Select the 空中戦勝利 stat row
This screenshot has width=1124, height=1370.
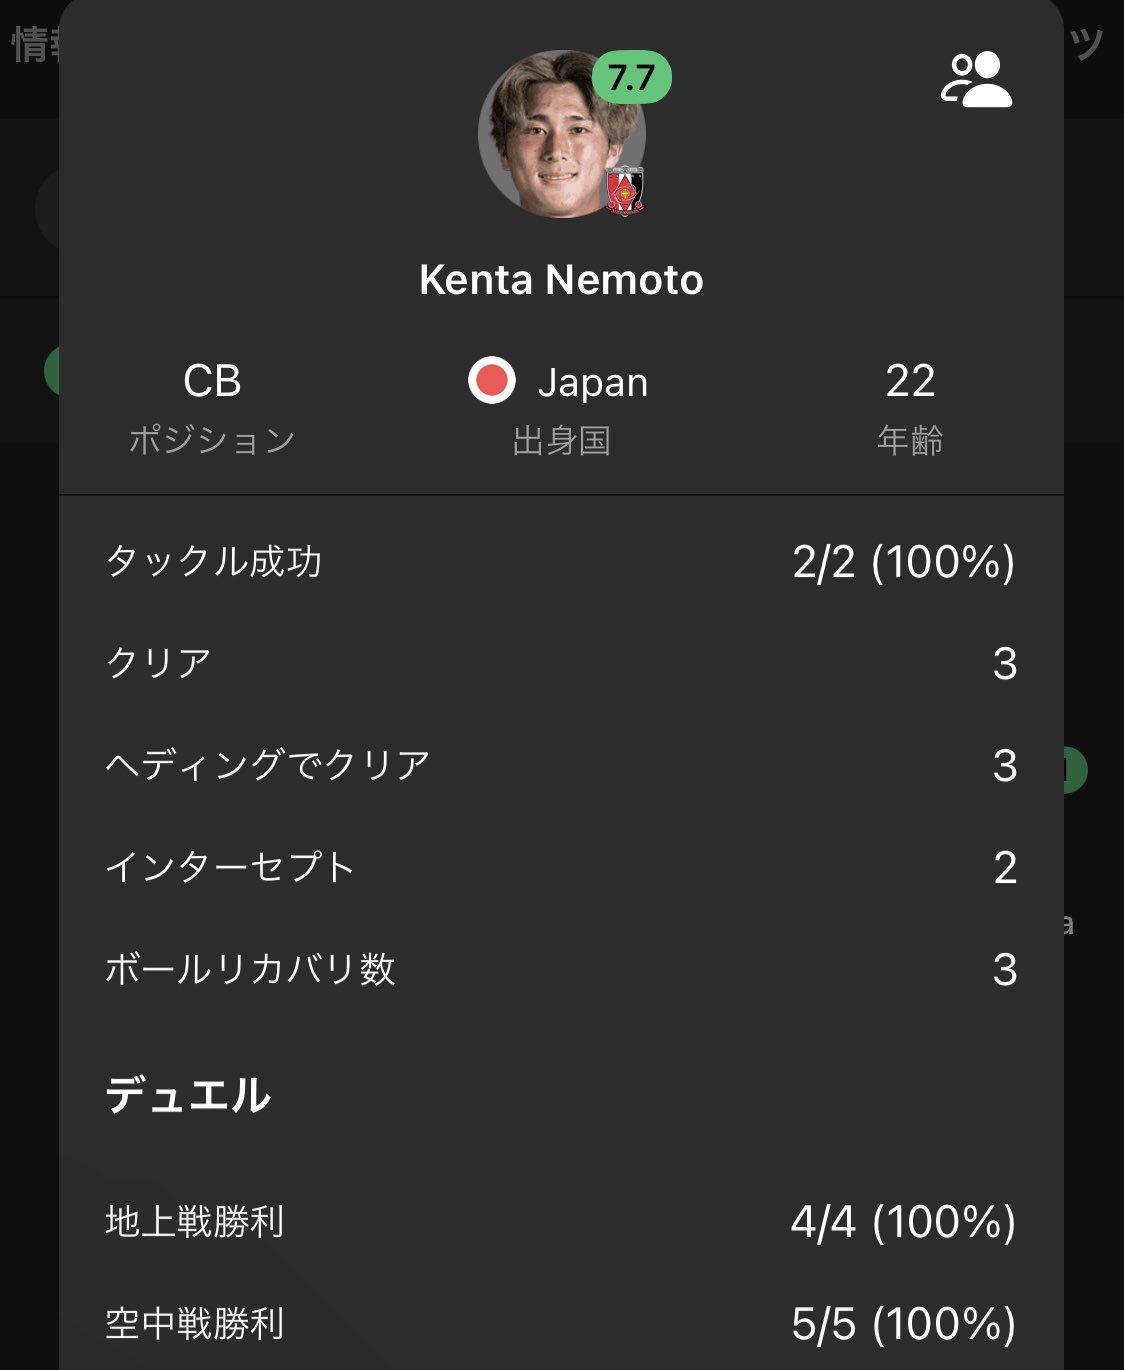click(561, 1324)
